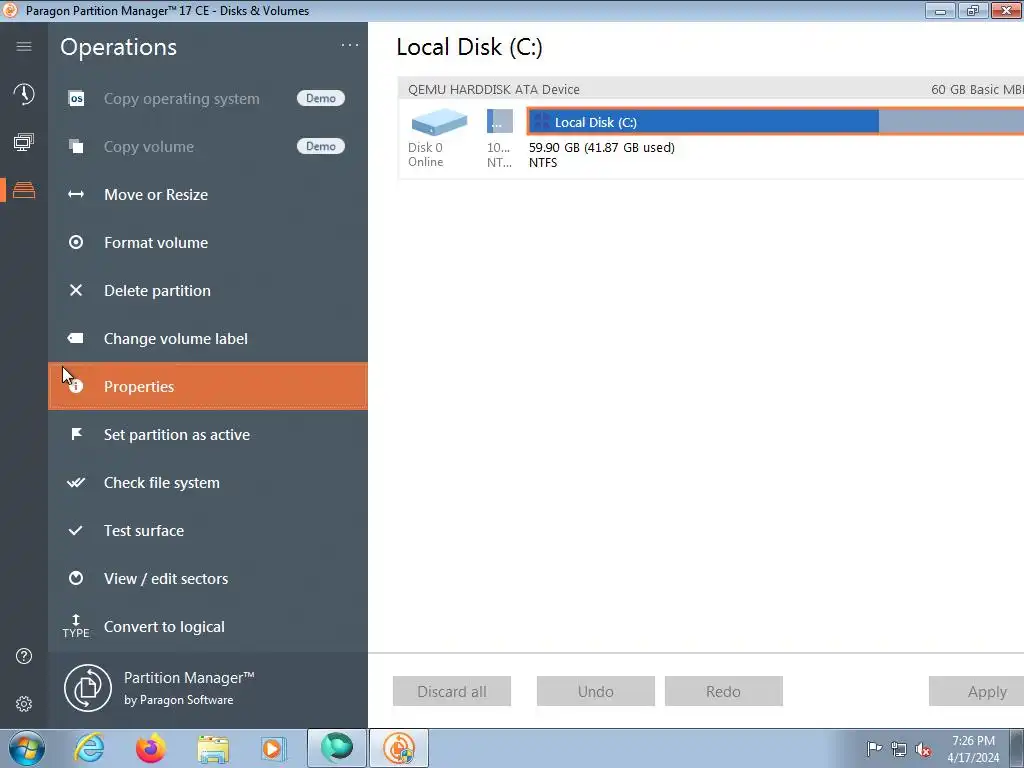Choose Delete partition

coord(208,291)
